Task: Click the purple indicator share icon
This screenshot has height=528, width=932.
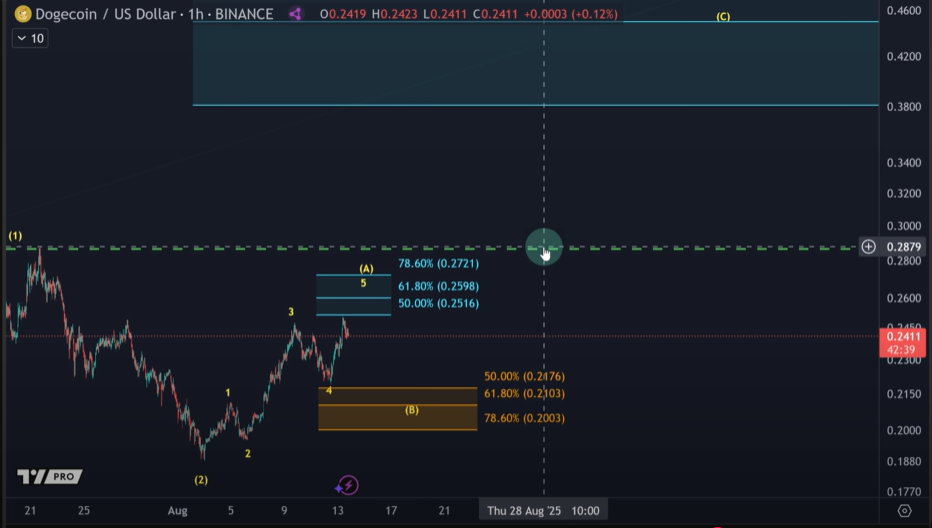Action: 295,14
